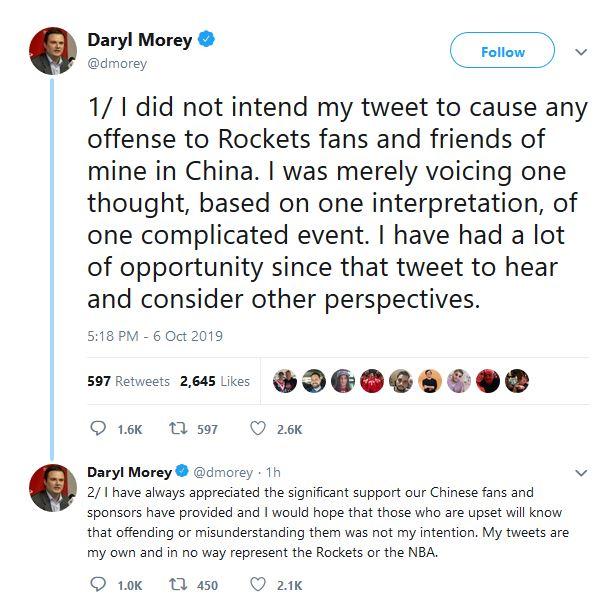This screenshot has width=616, height=599.
Task: Click the last liker avatar in the likes row
Action: point(519,380)
